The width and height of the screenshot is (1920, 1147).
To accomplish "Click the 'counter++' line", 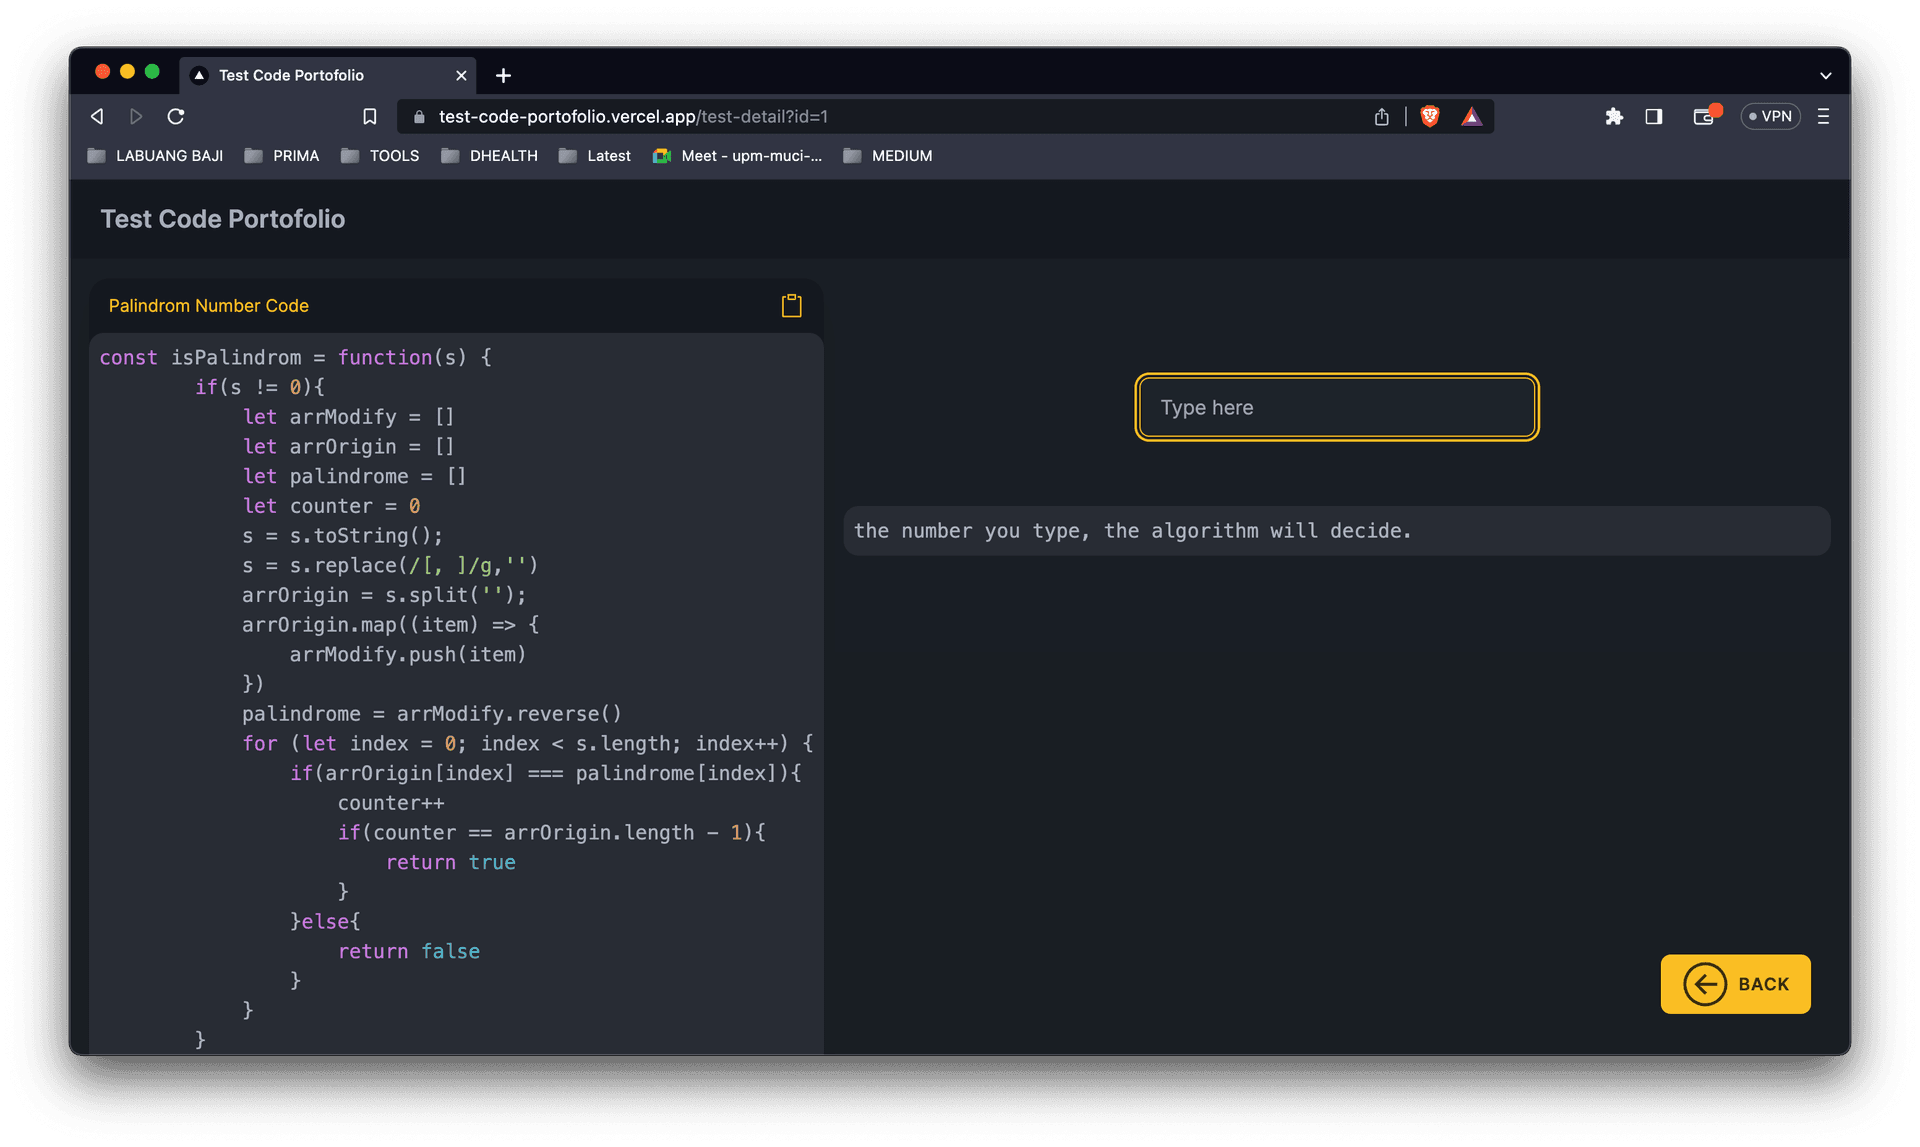I will click(391, 803).
